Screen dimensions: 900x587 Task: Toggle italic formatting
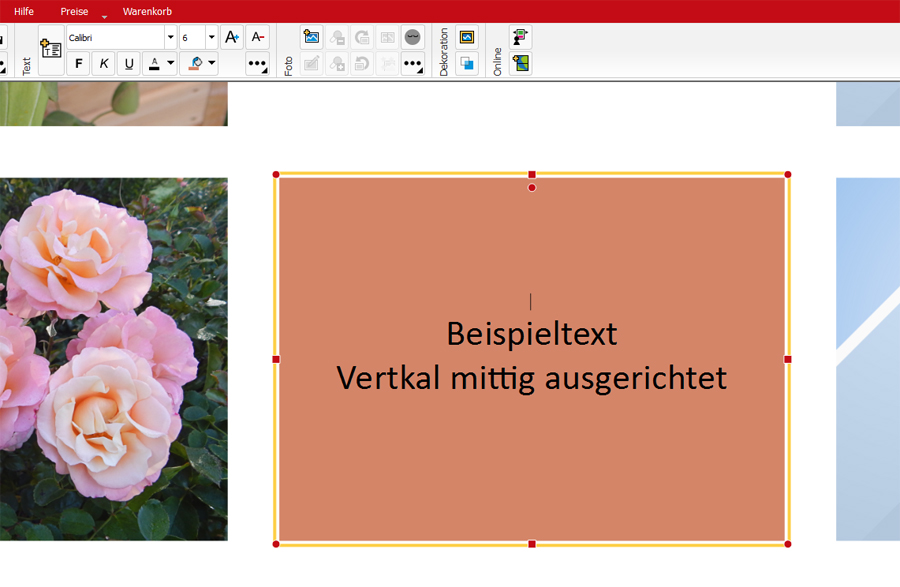point(104,64)
